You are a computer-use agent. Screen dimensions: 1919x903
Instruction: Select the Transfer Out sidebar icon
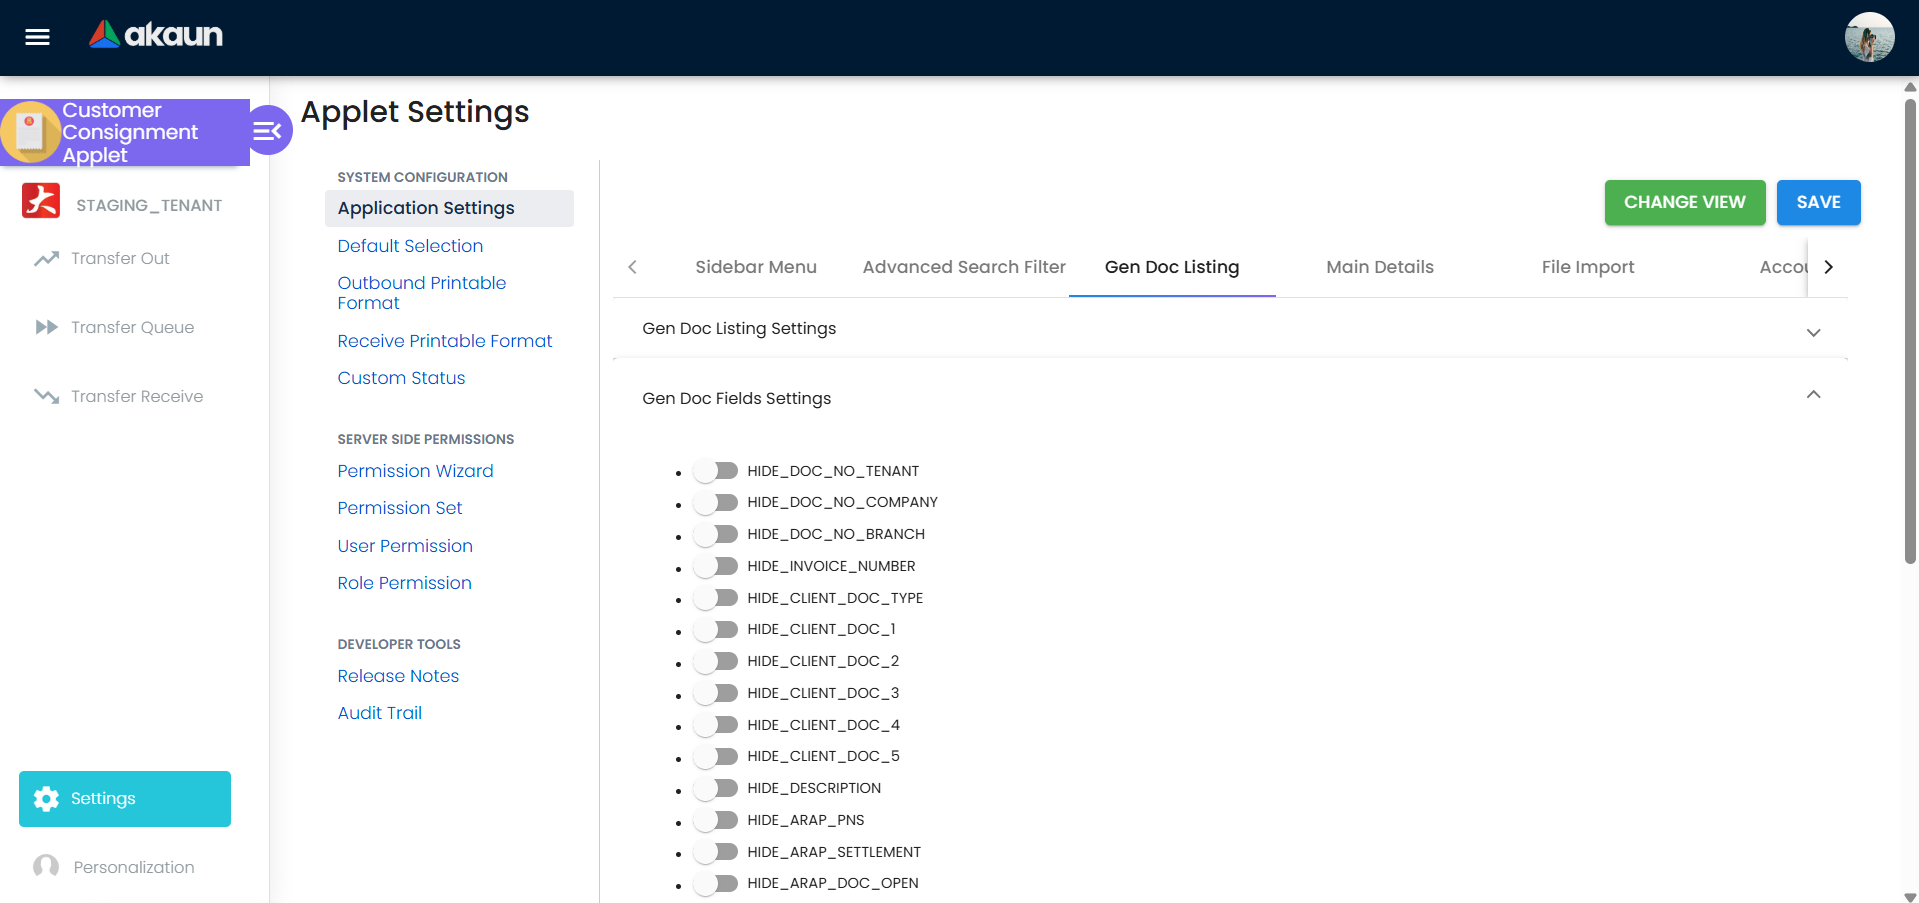46,258
